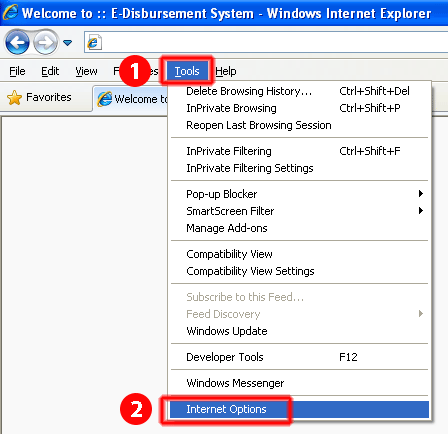Open the recent pages dropdown arrow
The image size is (448, 434).
point(68,43)
